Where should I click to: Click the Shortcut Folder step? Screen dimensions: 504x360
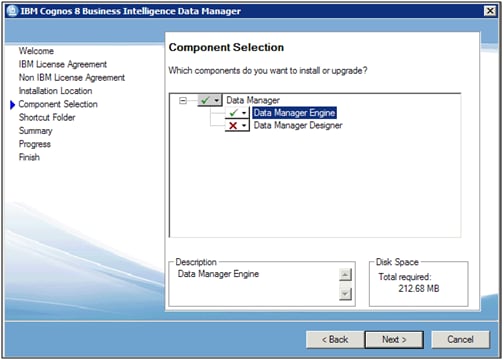[47, 117]
